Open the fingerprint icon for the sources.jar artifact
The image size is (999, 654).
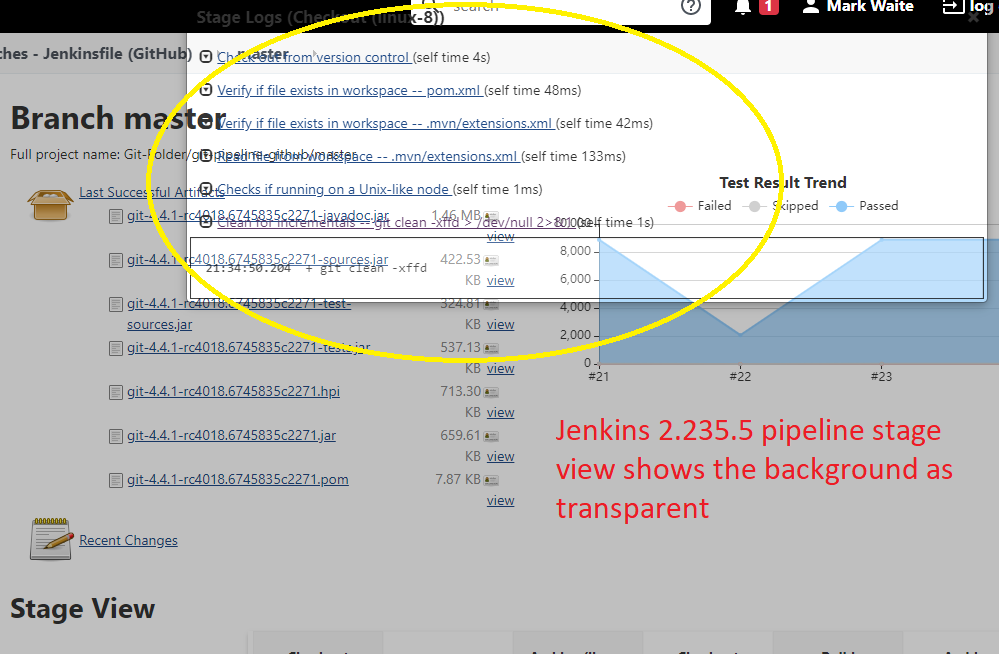coord(491,260)
